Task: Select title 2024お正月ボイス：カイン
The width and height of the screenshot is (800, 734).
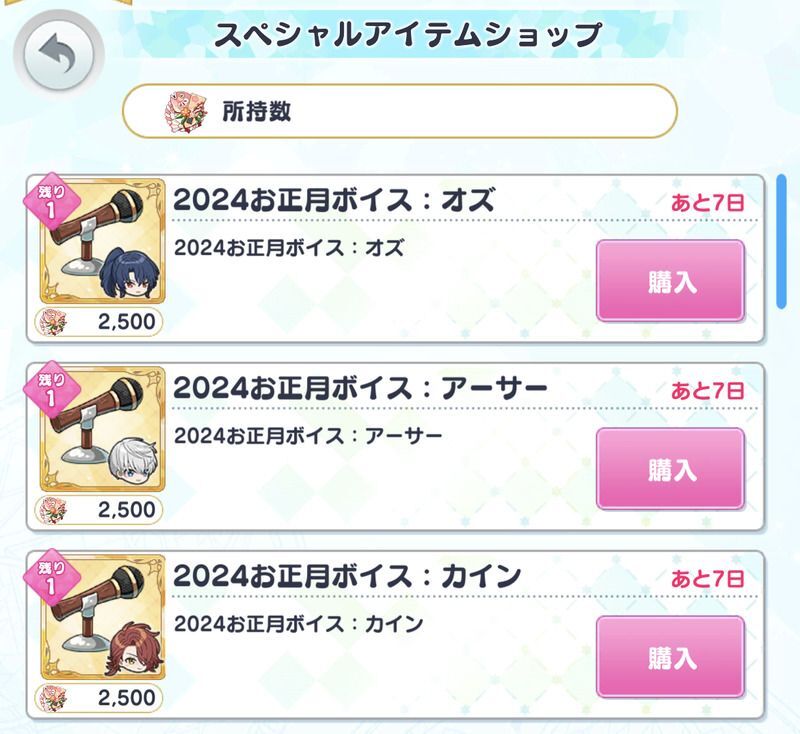Action: [x=347, y=576]
